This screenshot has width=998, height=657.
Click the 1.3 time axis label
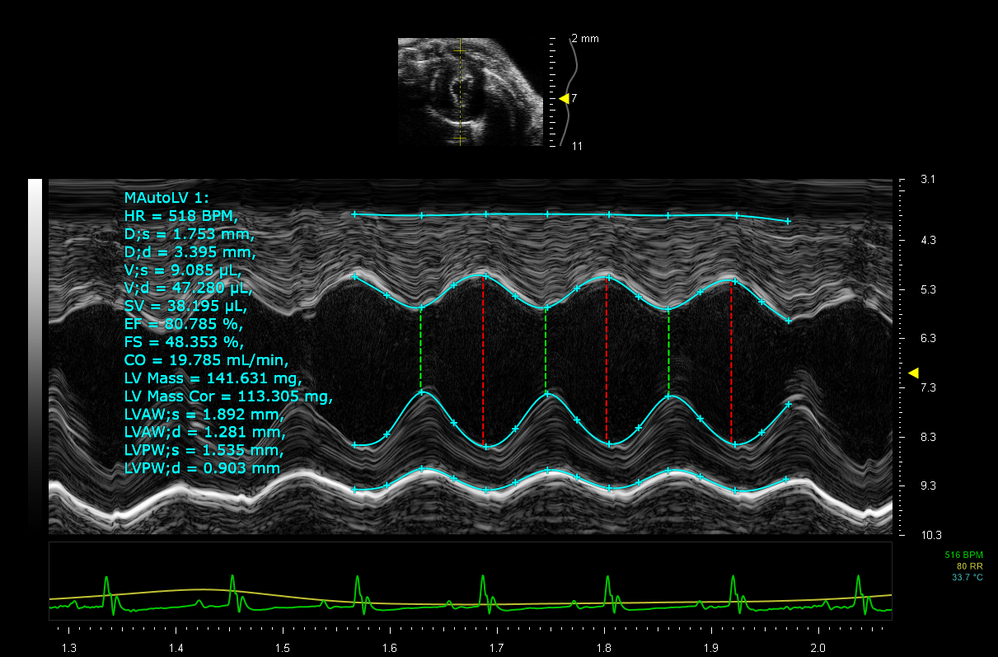(69, 649)
